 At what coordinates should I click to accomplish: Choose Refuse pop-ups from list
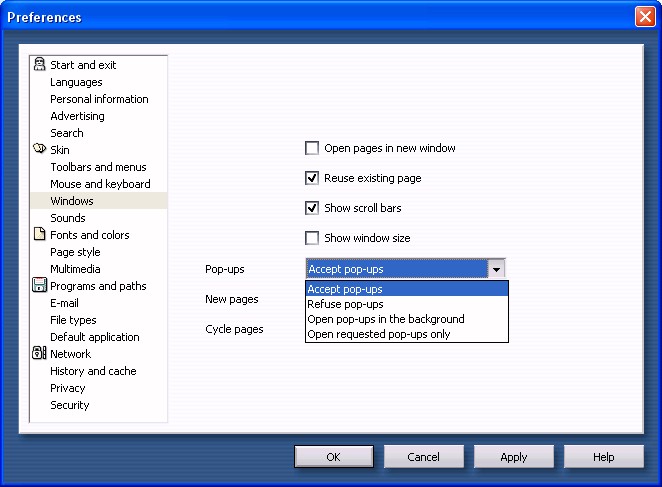346,304
